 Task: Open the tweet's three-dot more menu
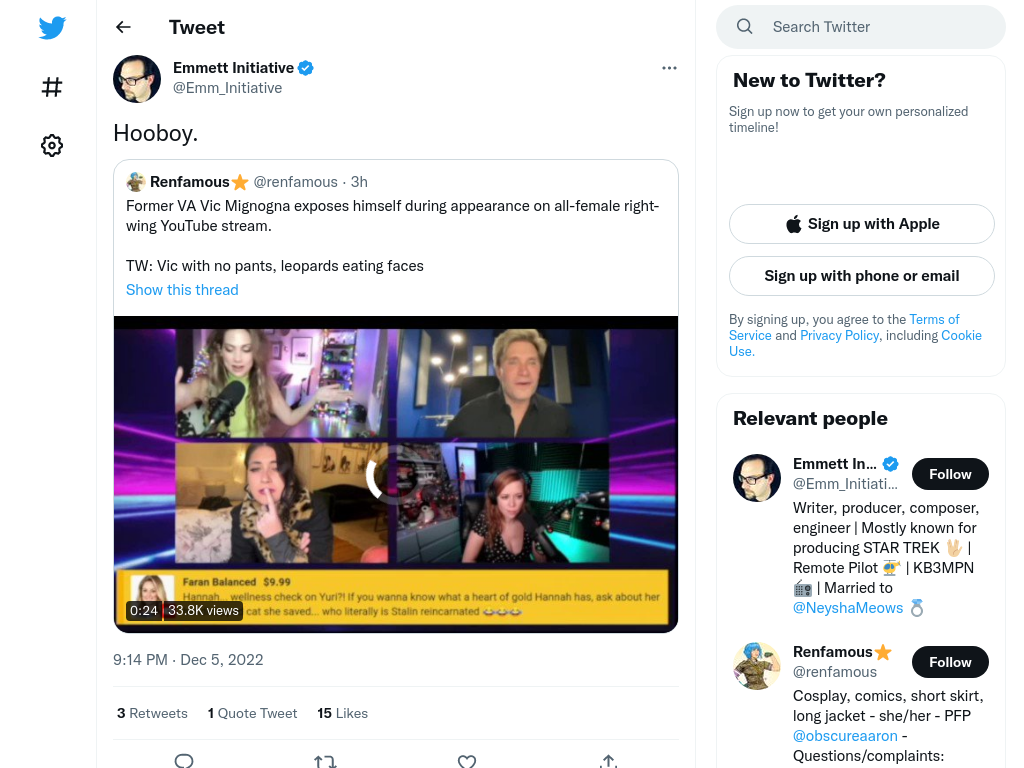point(669,68)
